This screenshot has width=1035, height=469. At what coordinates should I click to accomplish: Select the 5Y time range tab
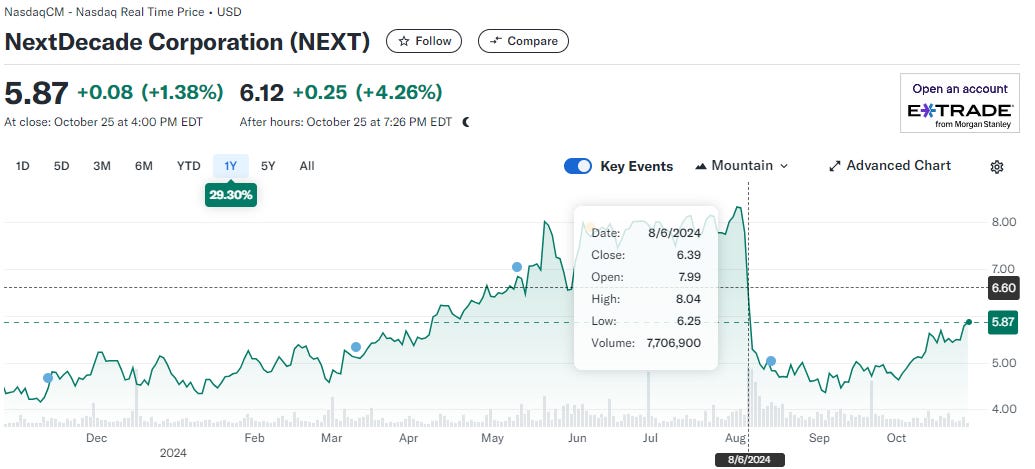(x=268, y=166)
